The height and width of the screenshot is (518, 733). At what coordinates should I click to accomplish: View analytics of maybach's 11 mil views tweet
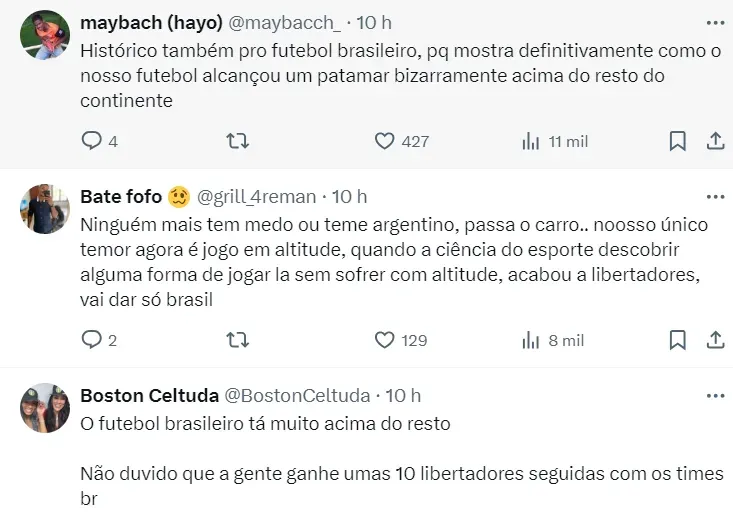[x=531, y=141]
